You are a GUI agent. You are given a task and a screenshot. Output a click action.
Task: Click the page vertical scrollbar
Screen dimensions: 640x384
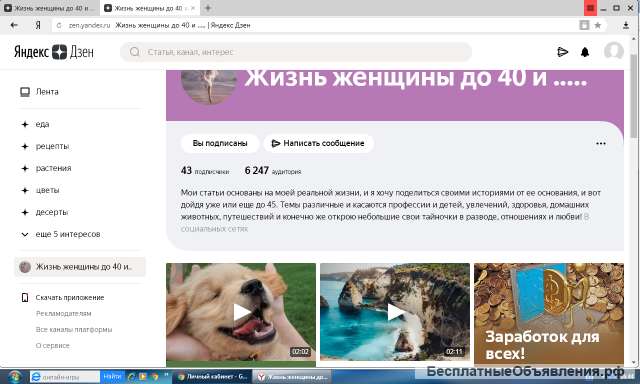coord(634,96)
